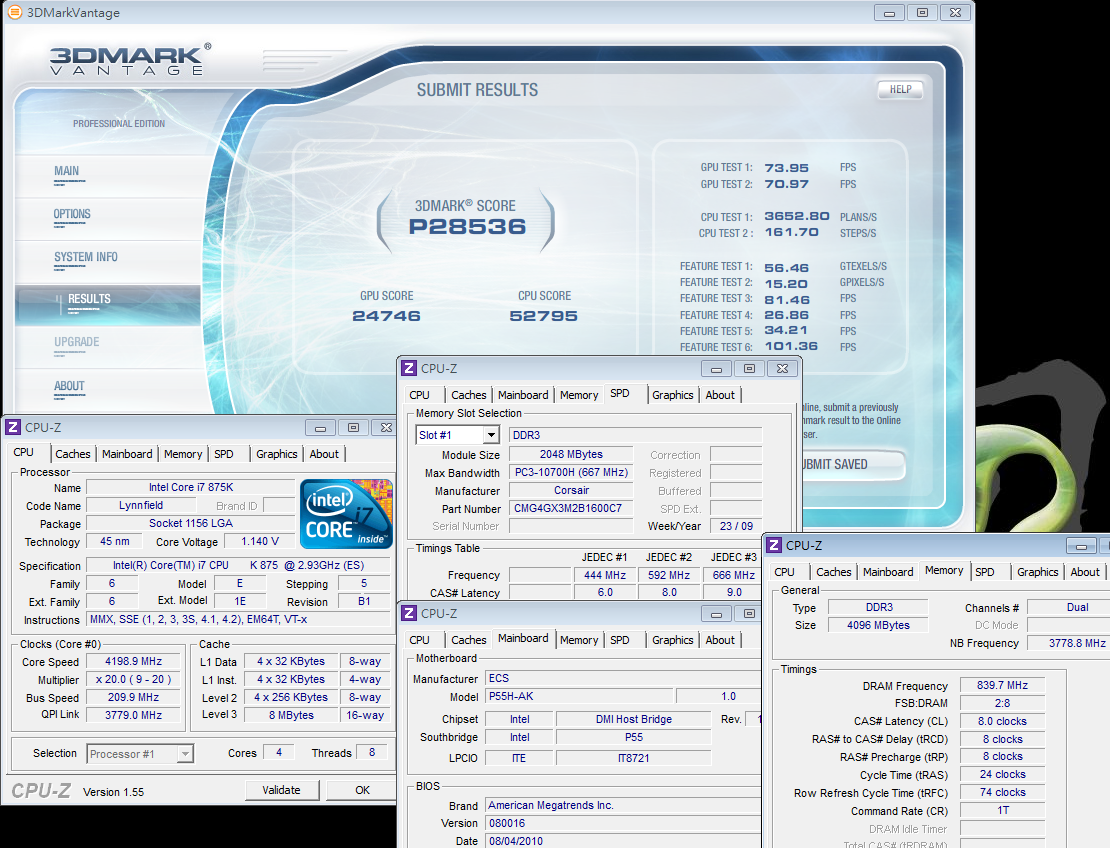Click the CPU-Z Z logo icon in the SPD window
Screen dimensions: 1110x848
408,368
